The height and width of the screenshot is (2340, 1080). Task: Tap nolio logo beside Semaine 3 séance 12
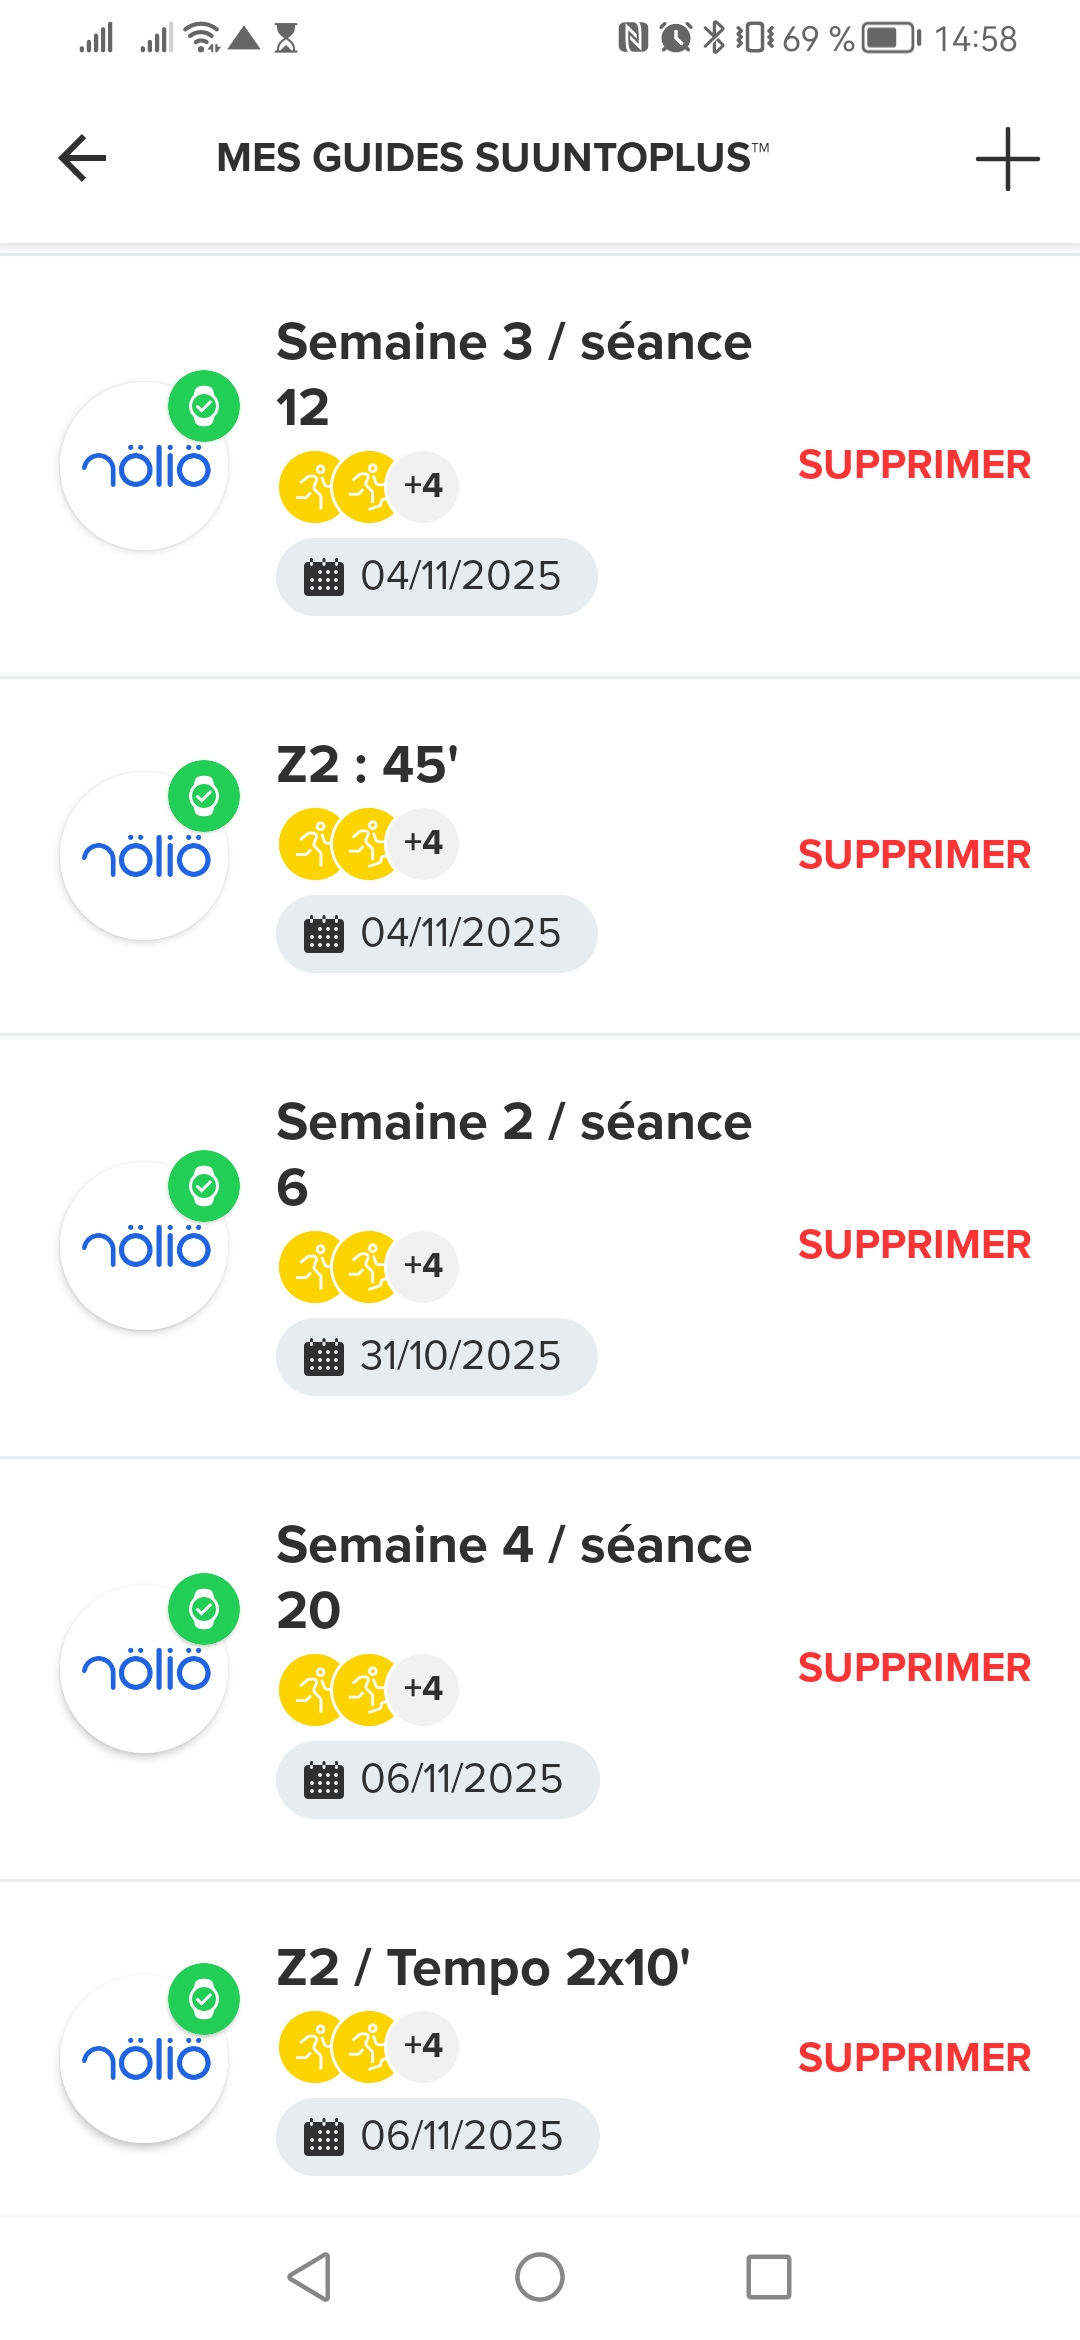click(x=144, y=468)
